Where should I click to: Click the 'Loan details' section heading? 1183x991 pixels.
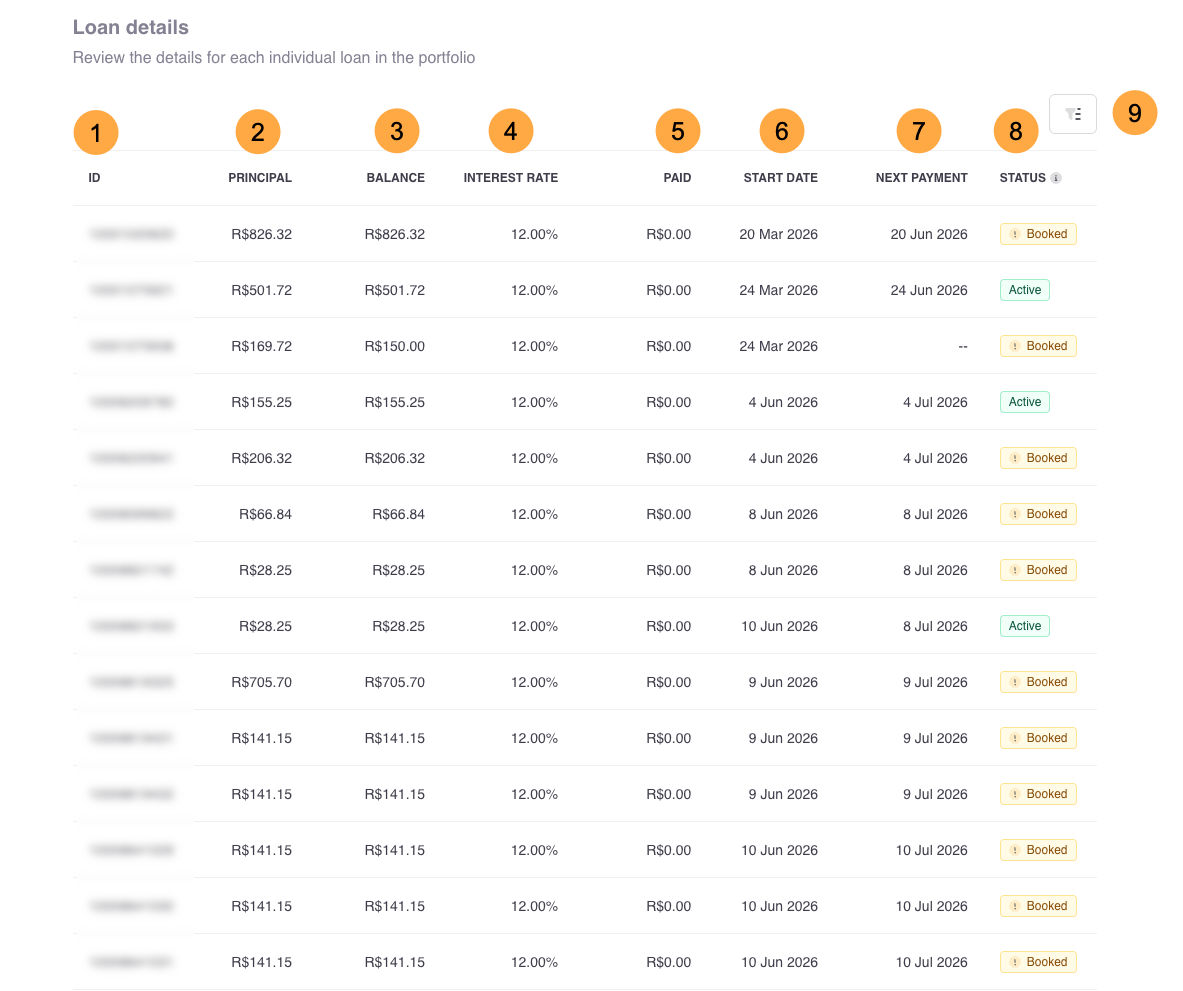click(131, 27)
